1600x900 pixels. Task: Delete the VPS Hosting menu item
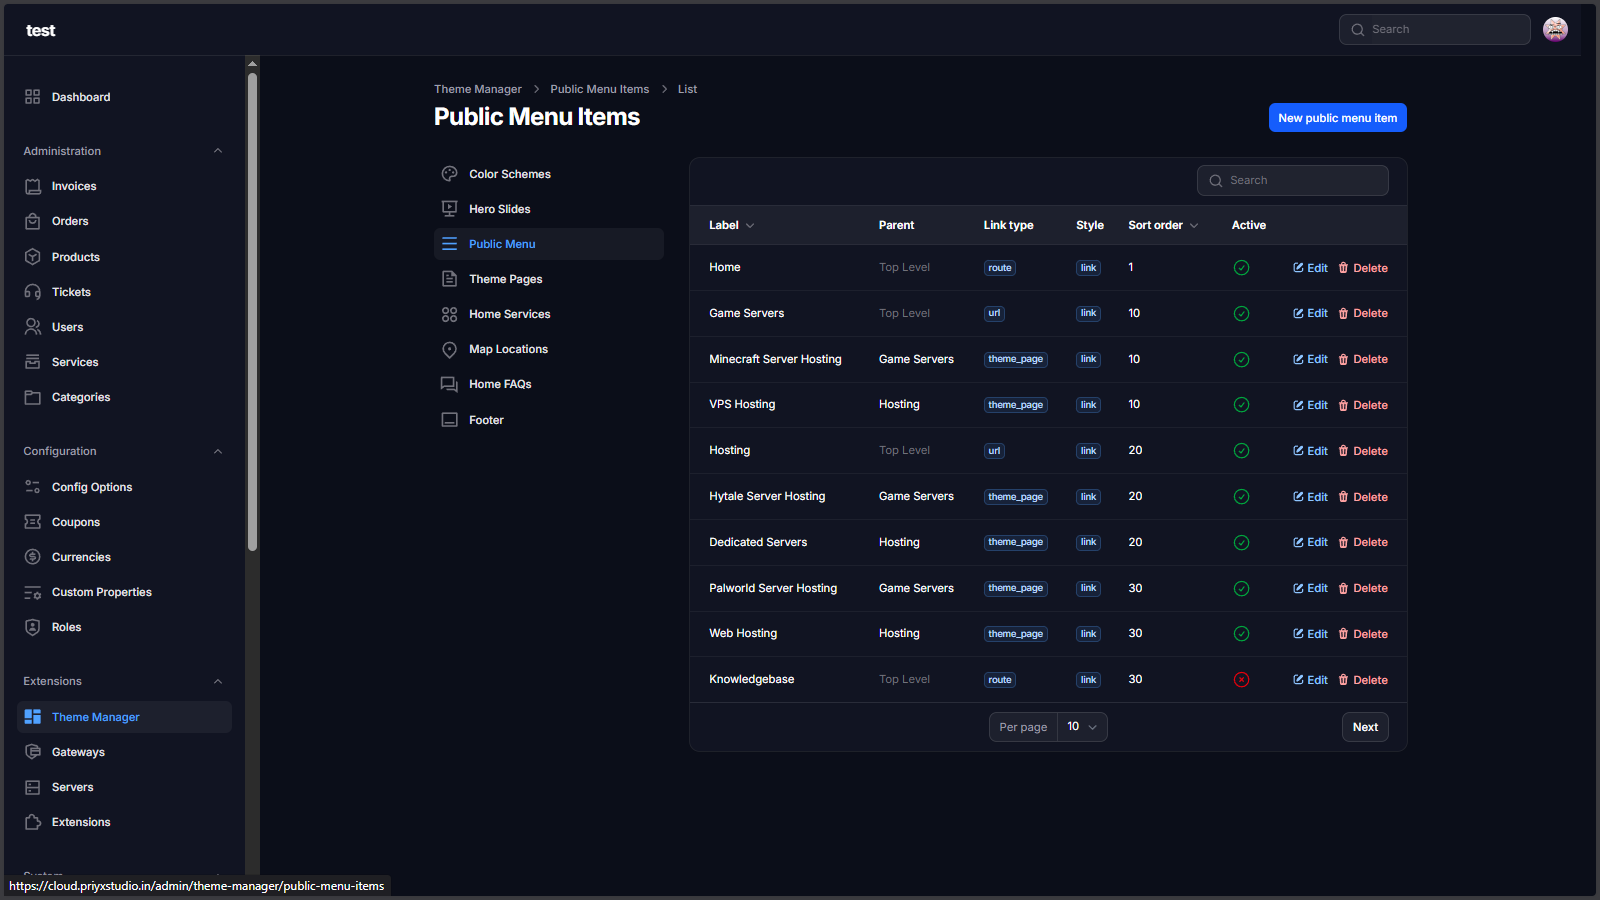click(x=1363, y=405)
